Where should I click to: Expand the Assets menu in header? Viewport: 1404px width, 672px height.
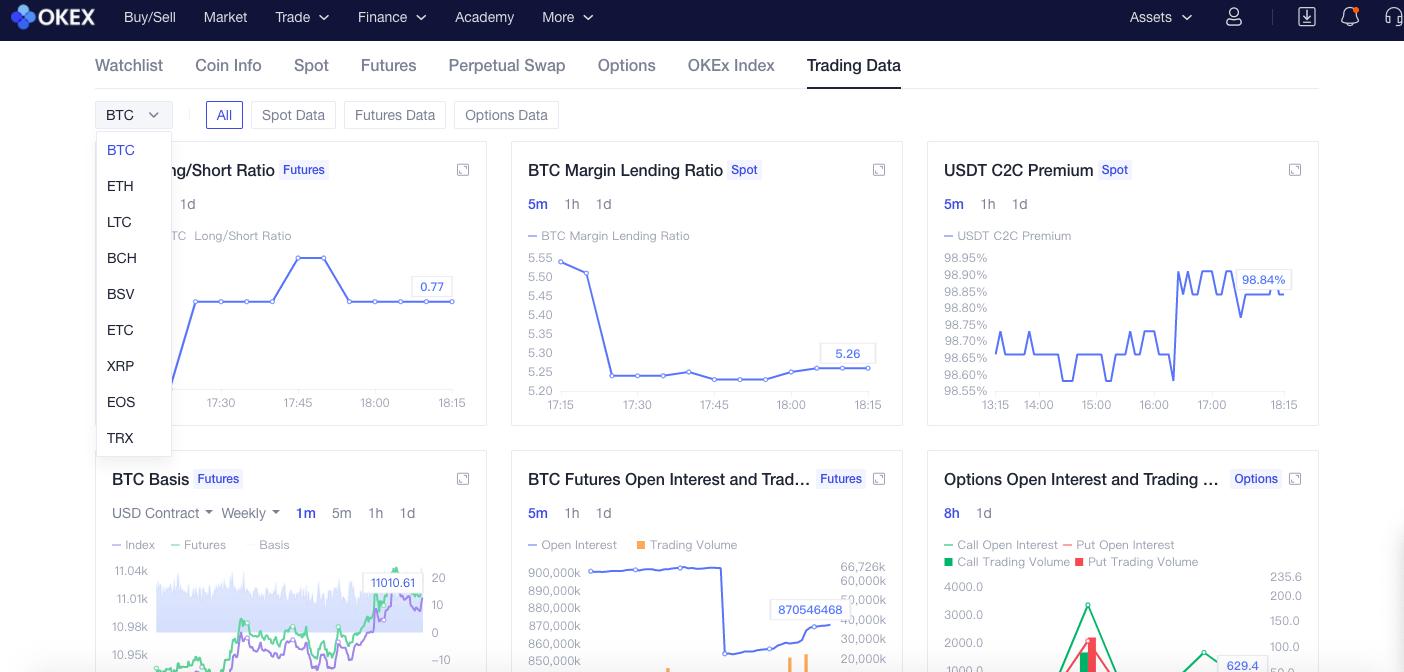click(x=1160, y=17)
